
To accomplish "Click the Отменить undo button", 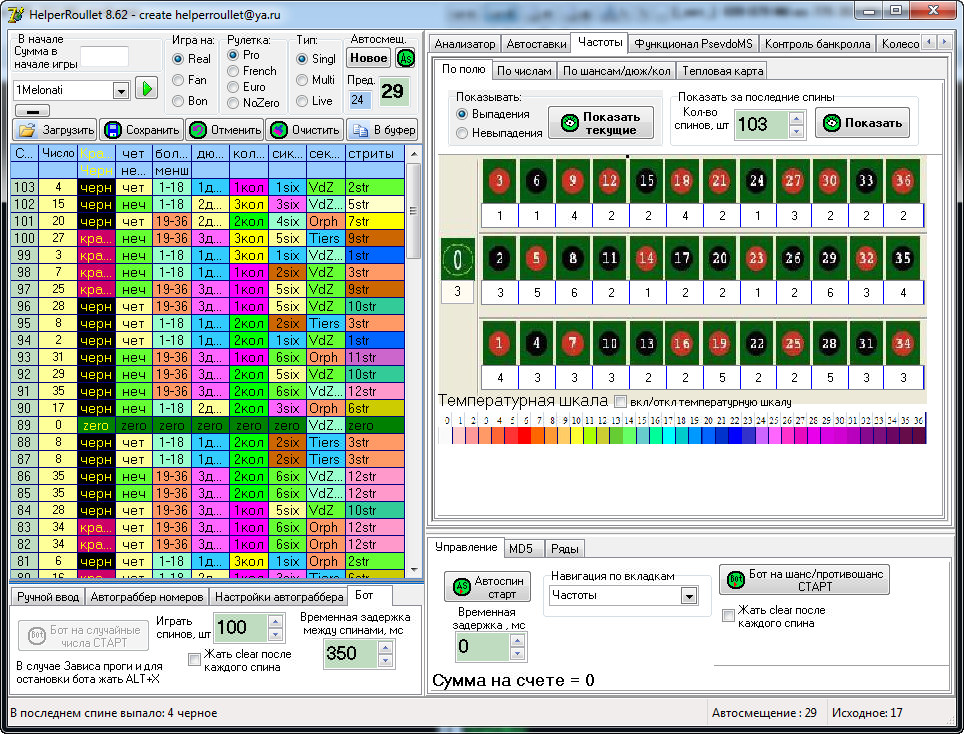I will 225,130.
